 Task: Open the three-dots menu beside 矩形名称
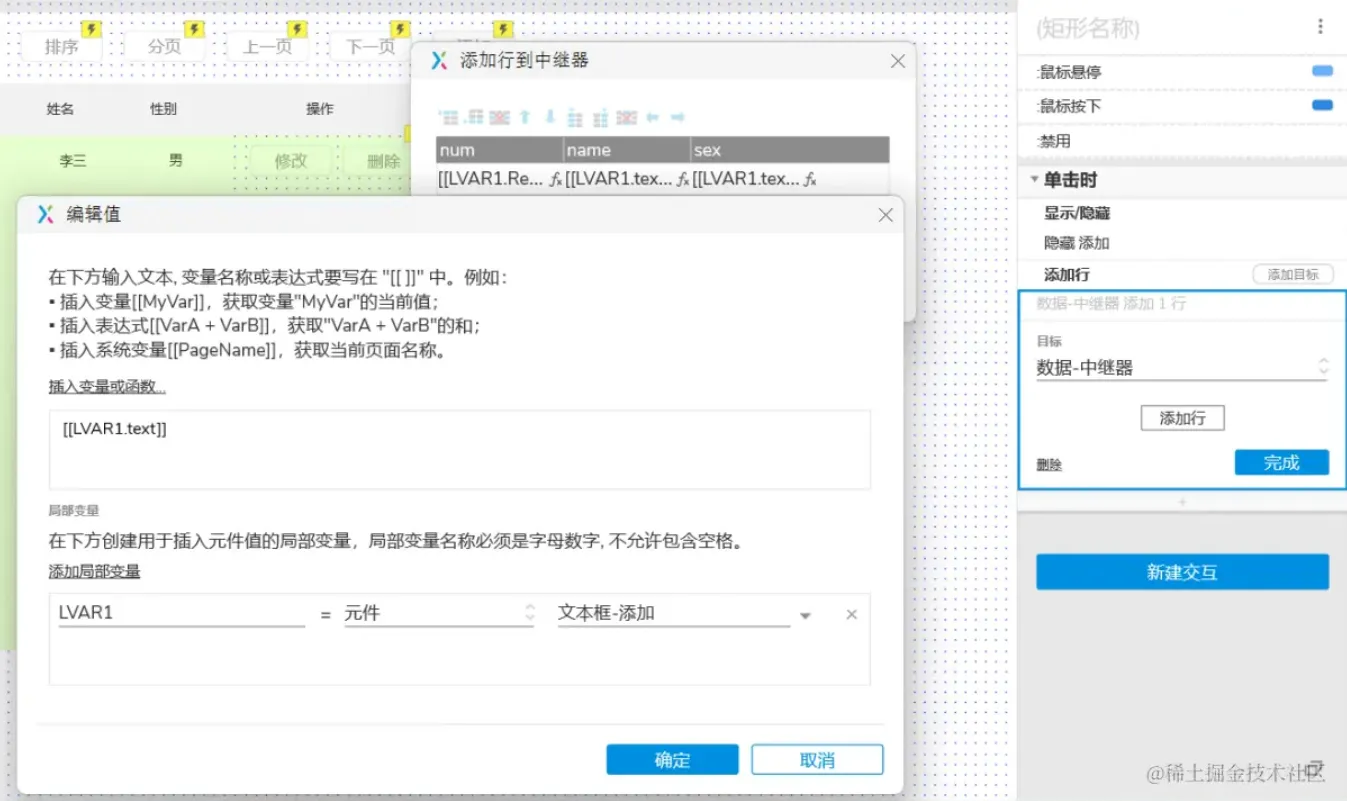pyautogui.click(x=1320, y=27)
